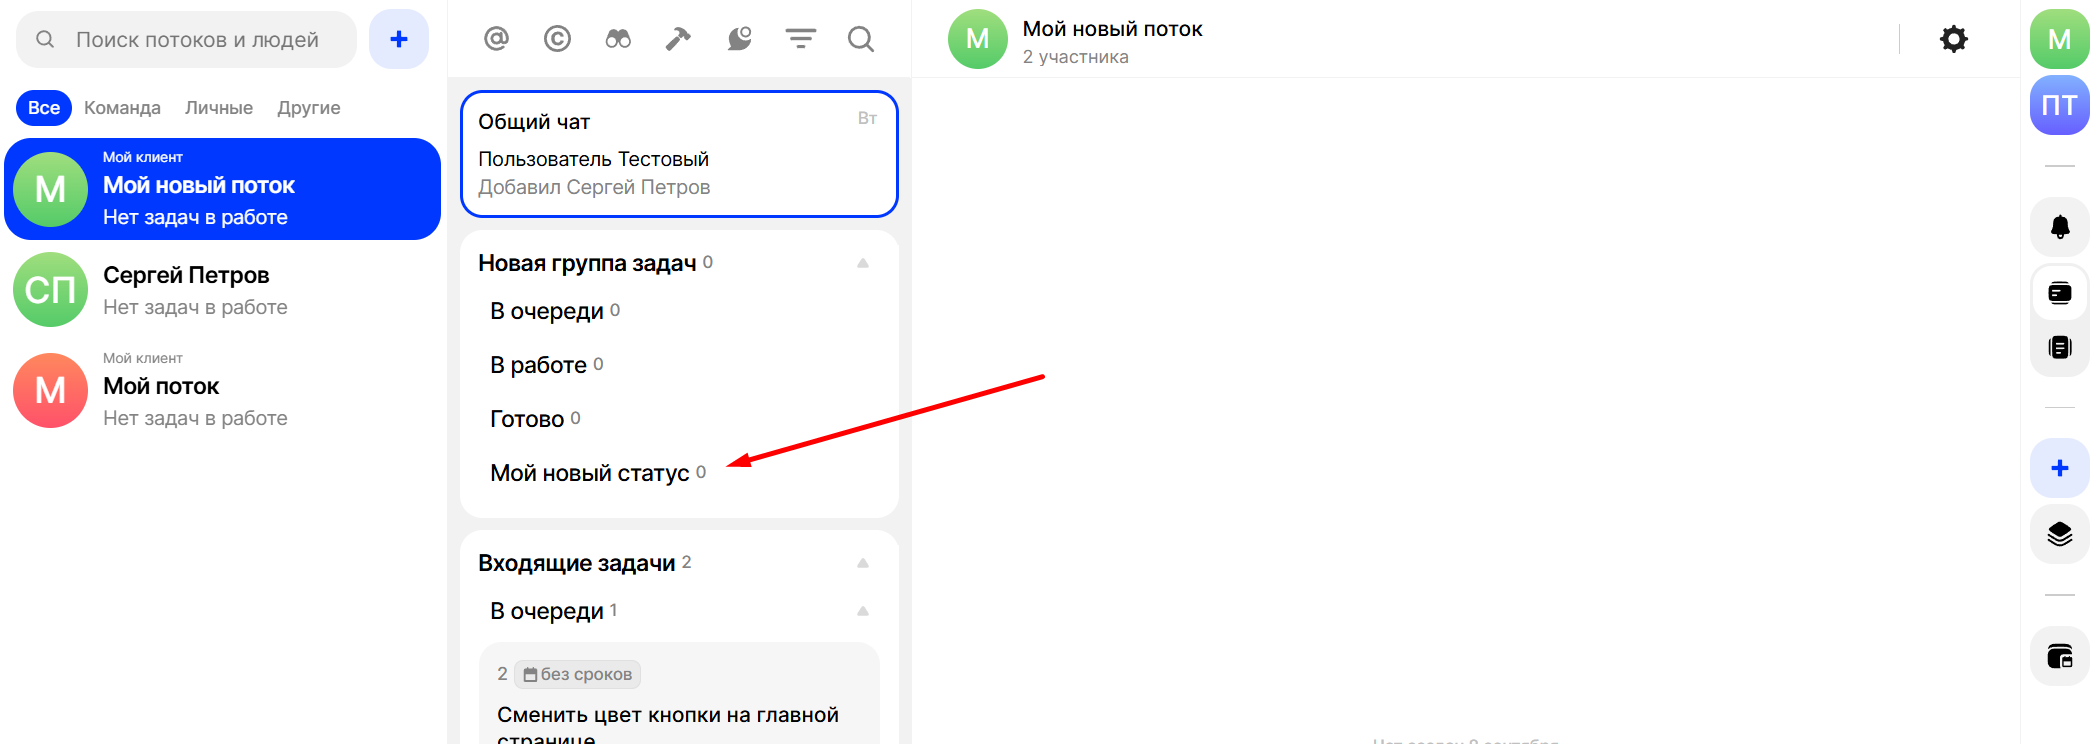The image size is (2095, 744).
Task: Click the wallet icon in right sidebar
Action: point(2059,656)
